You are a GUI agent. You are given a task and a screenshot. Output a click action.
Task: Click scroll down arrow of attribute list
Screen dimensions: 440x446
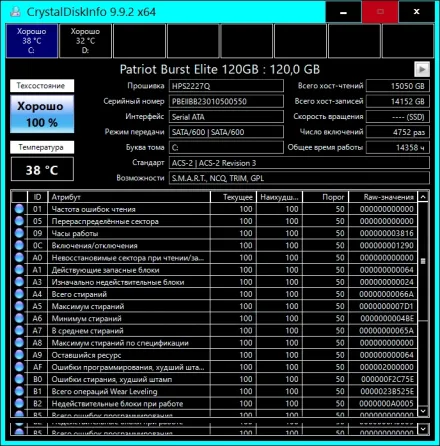click(423, 411)
